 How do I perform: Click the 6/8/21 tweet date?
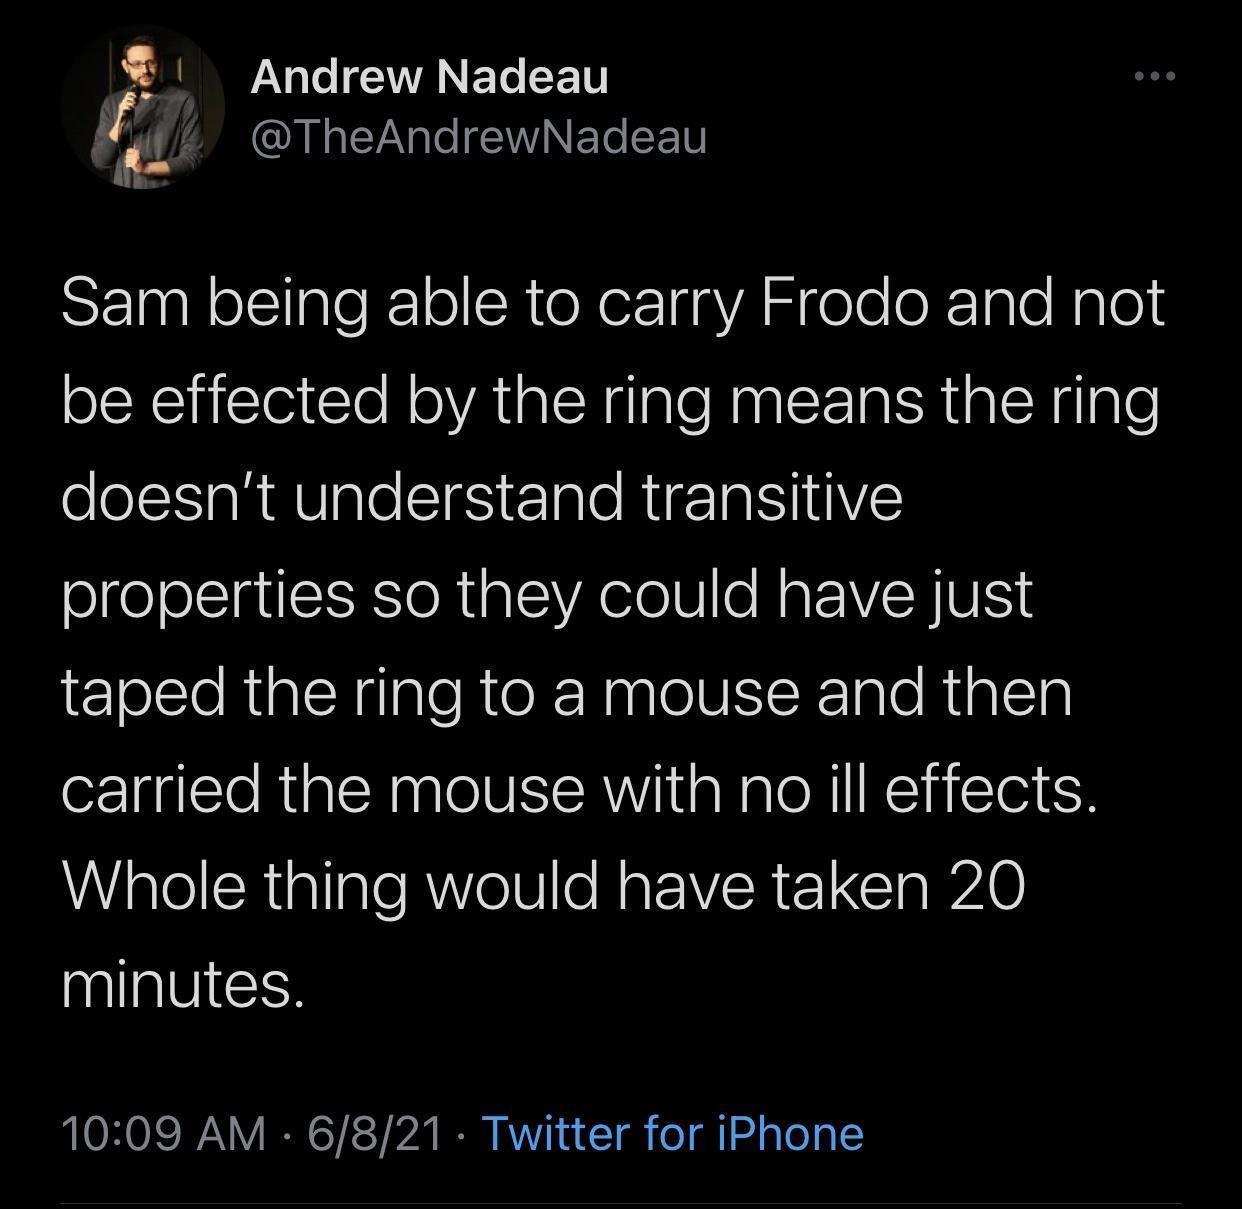coord(375,1133)
